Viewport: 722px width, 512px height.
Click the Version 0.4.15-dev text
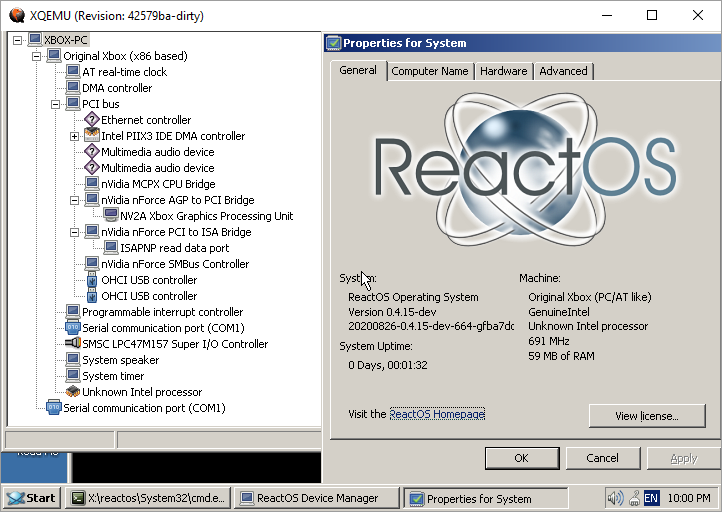coord(392,312)
